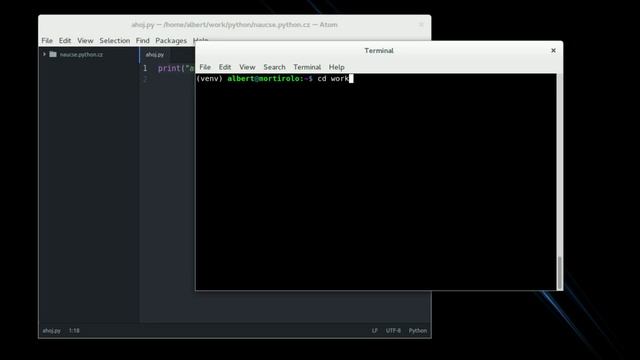640x360 pixels.
Task: Open the Packages menu in Atom
Action: pos(171,40)
